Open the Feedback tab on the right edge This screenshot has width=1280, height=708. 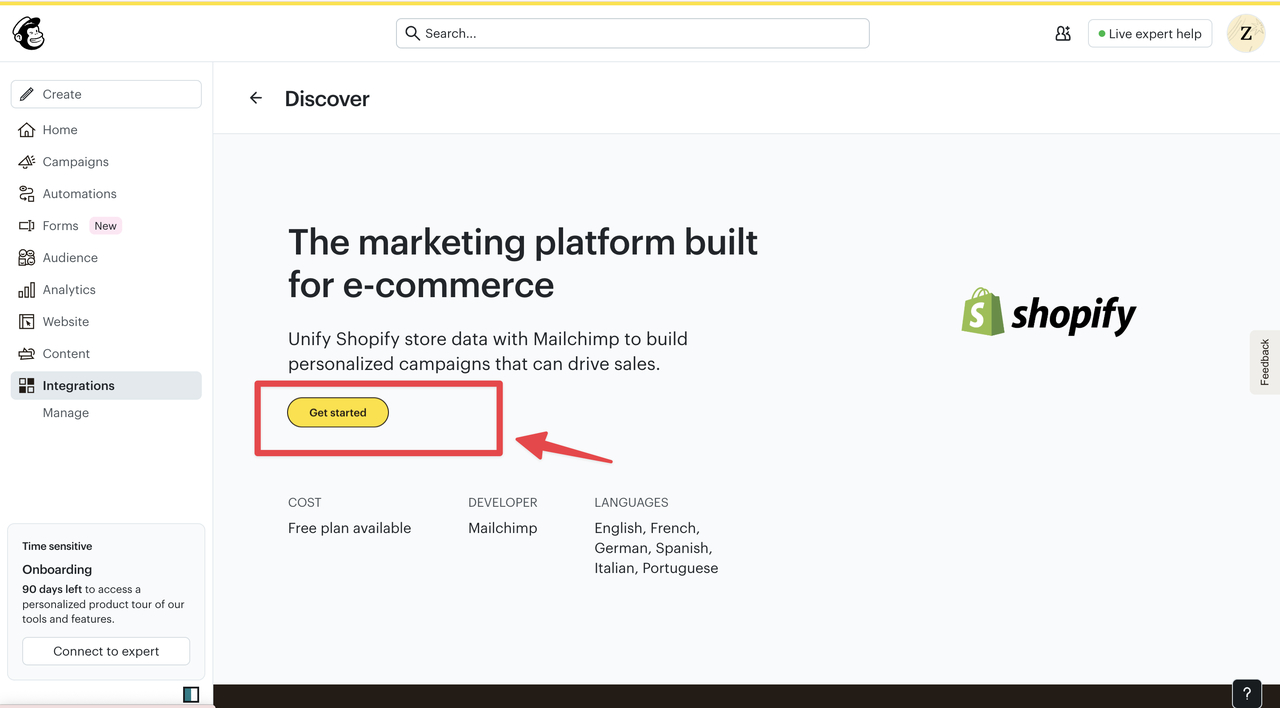1264,361
